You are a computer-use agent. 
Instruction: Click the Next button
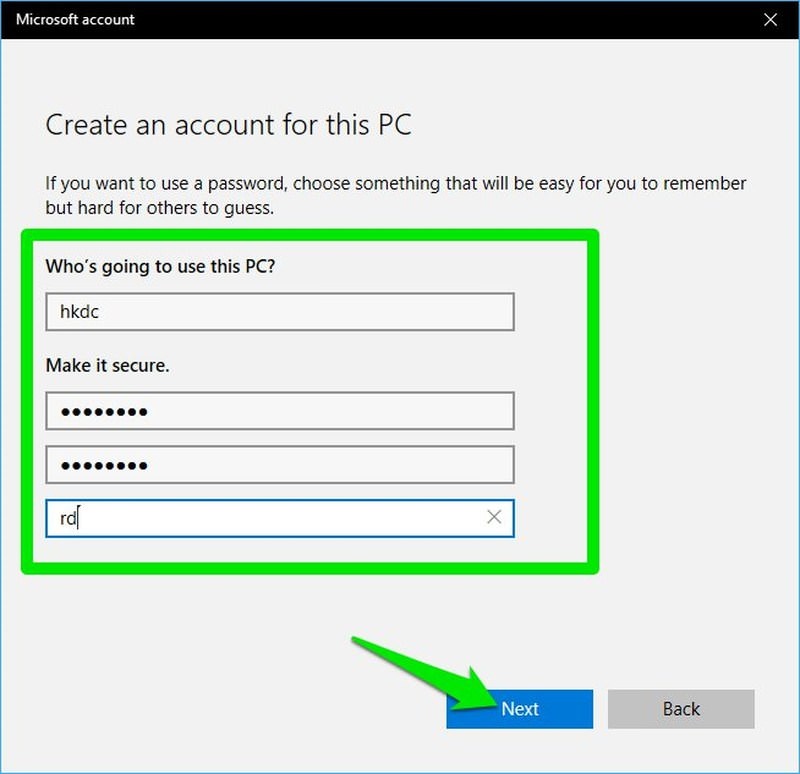point(519,709)
